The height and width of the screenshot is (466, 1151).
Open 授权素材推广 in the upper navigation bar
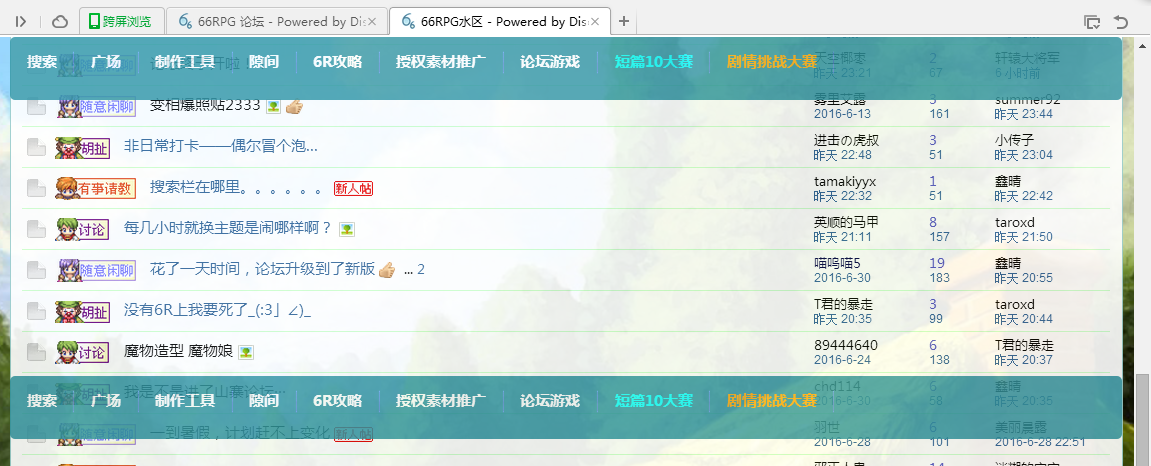click(441, 62)
